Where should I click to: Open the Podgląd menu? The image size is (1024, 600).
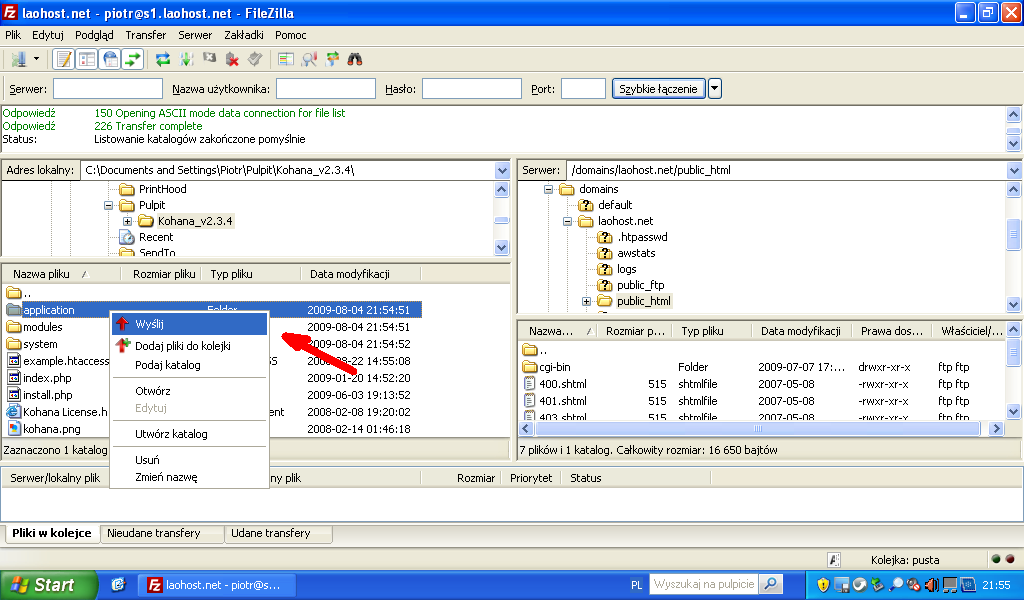pyautogui.click(x=94, y=35)
